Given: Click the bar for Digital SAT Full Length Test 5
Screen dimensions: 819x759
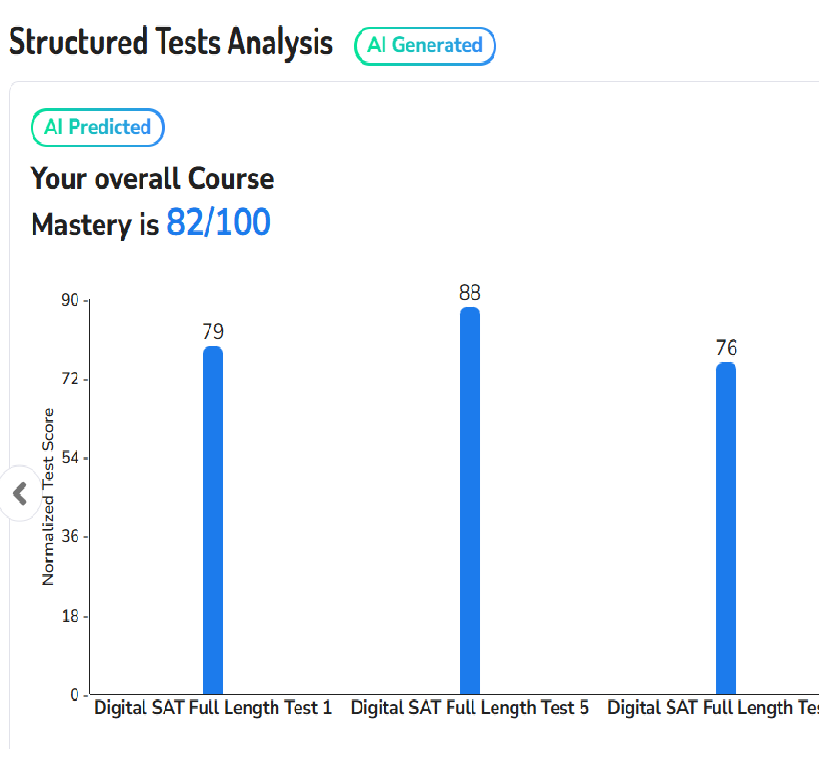Looking at the screenshot, I should tap(470, 500).
